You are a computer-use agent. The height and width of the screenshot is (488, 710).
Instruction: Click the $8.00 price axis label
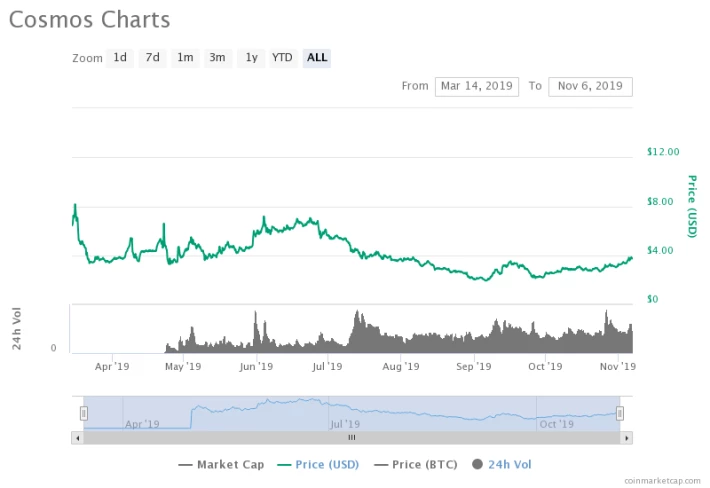(x=660, y=201)
